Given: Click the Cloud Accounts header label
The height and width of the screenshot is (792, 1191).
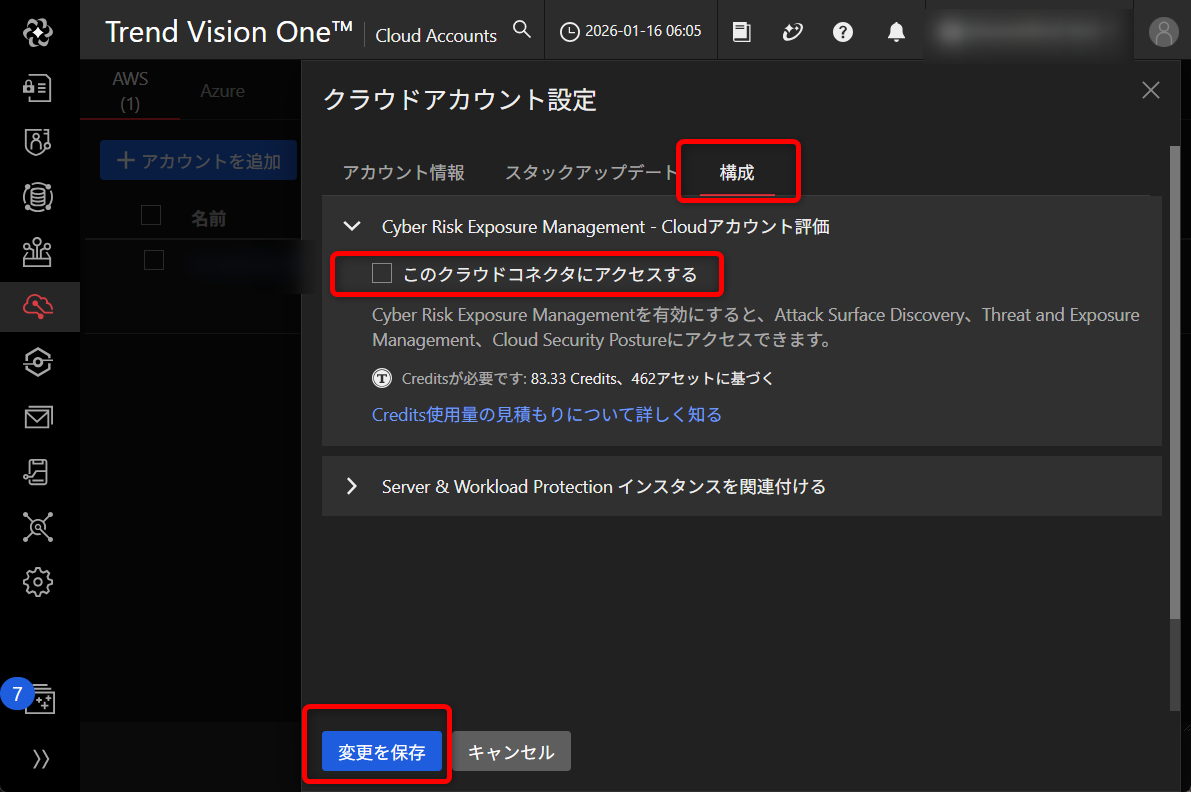Looking at the screenshot, I should [436, 35].
